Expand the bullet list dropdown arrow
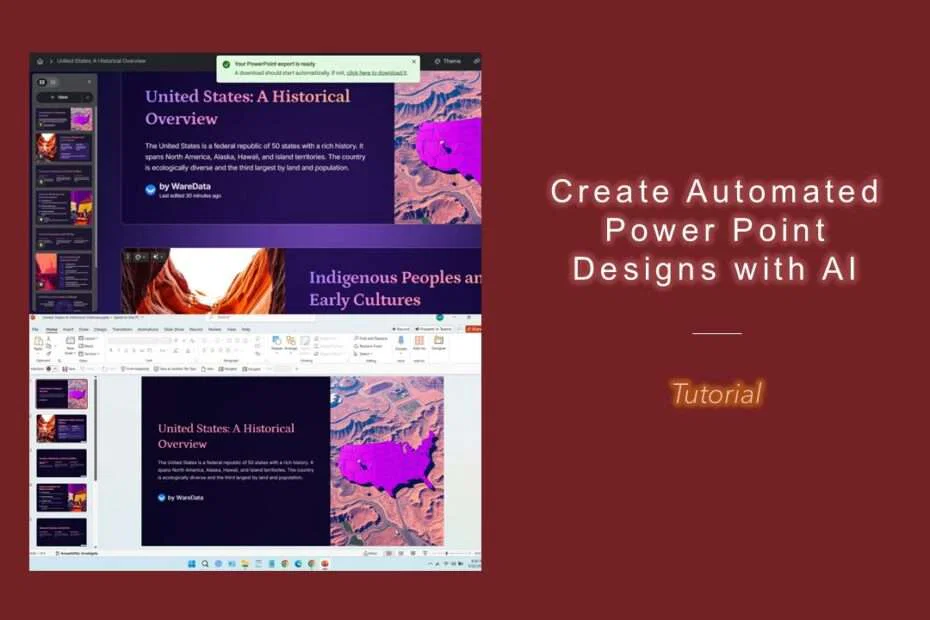The image size is (930, 620). 205,339
